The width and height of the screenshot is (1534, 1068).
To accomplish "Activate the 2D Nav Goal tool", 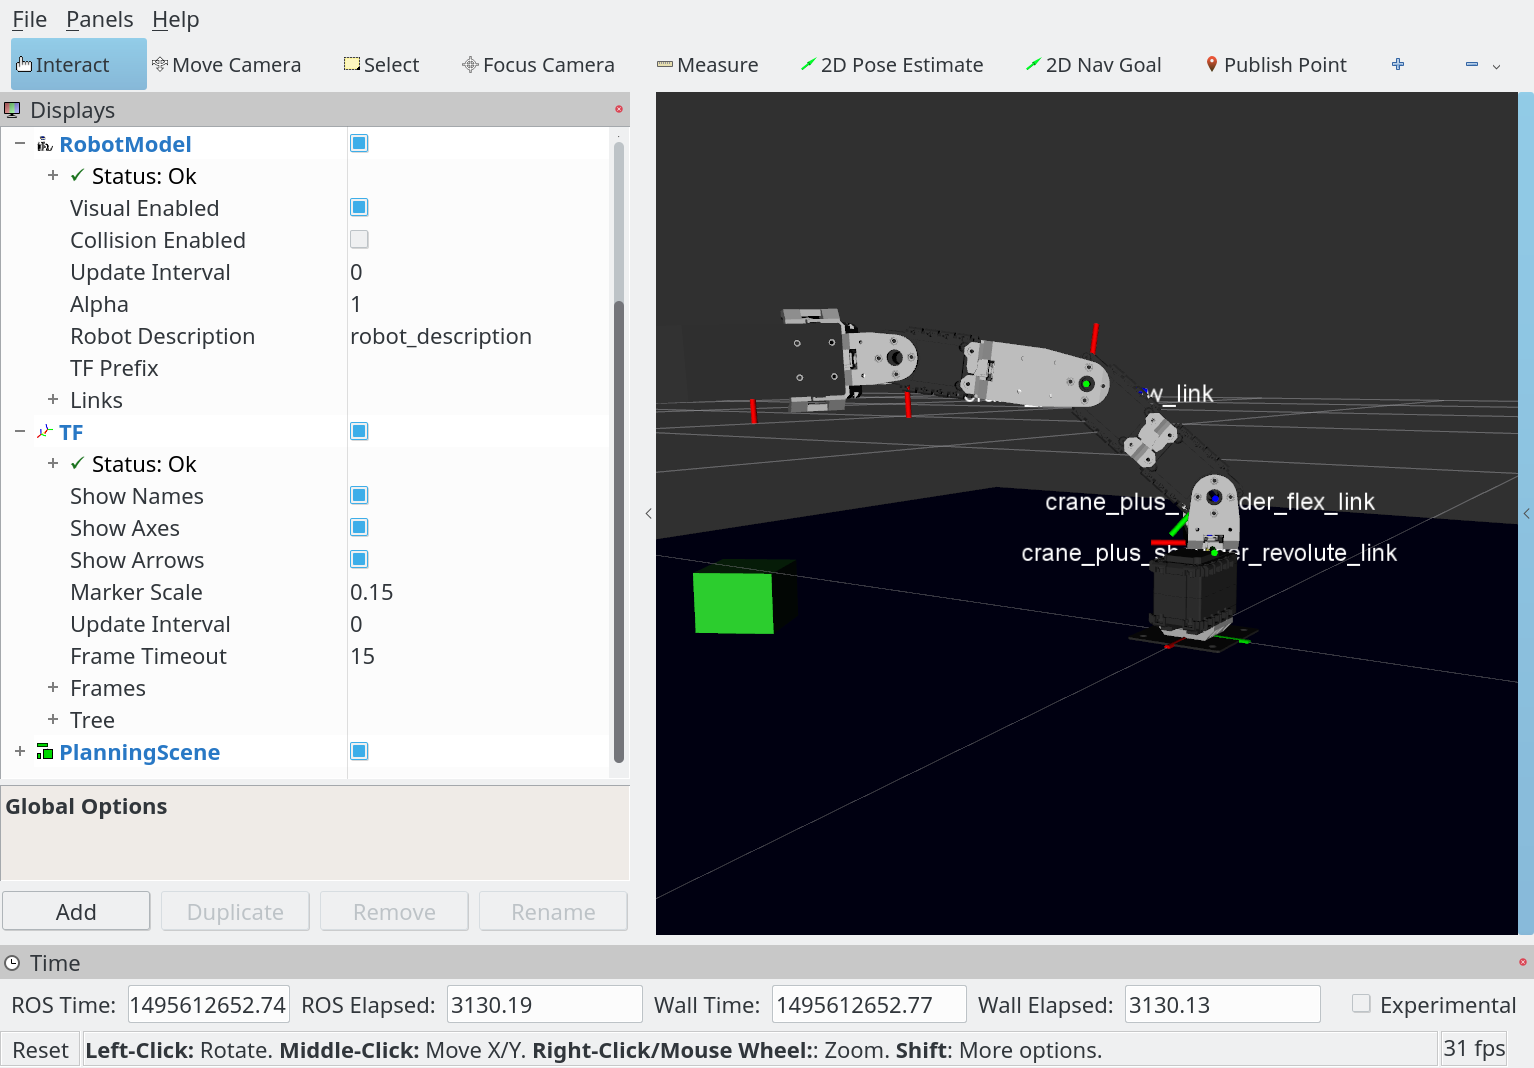I will tap(1093, 65).
